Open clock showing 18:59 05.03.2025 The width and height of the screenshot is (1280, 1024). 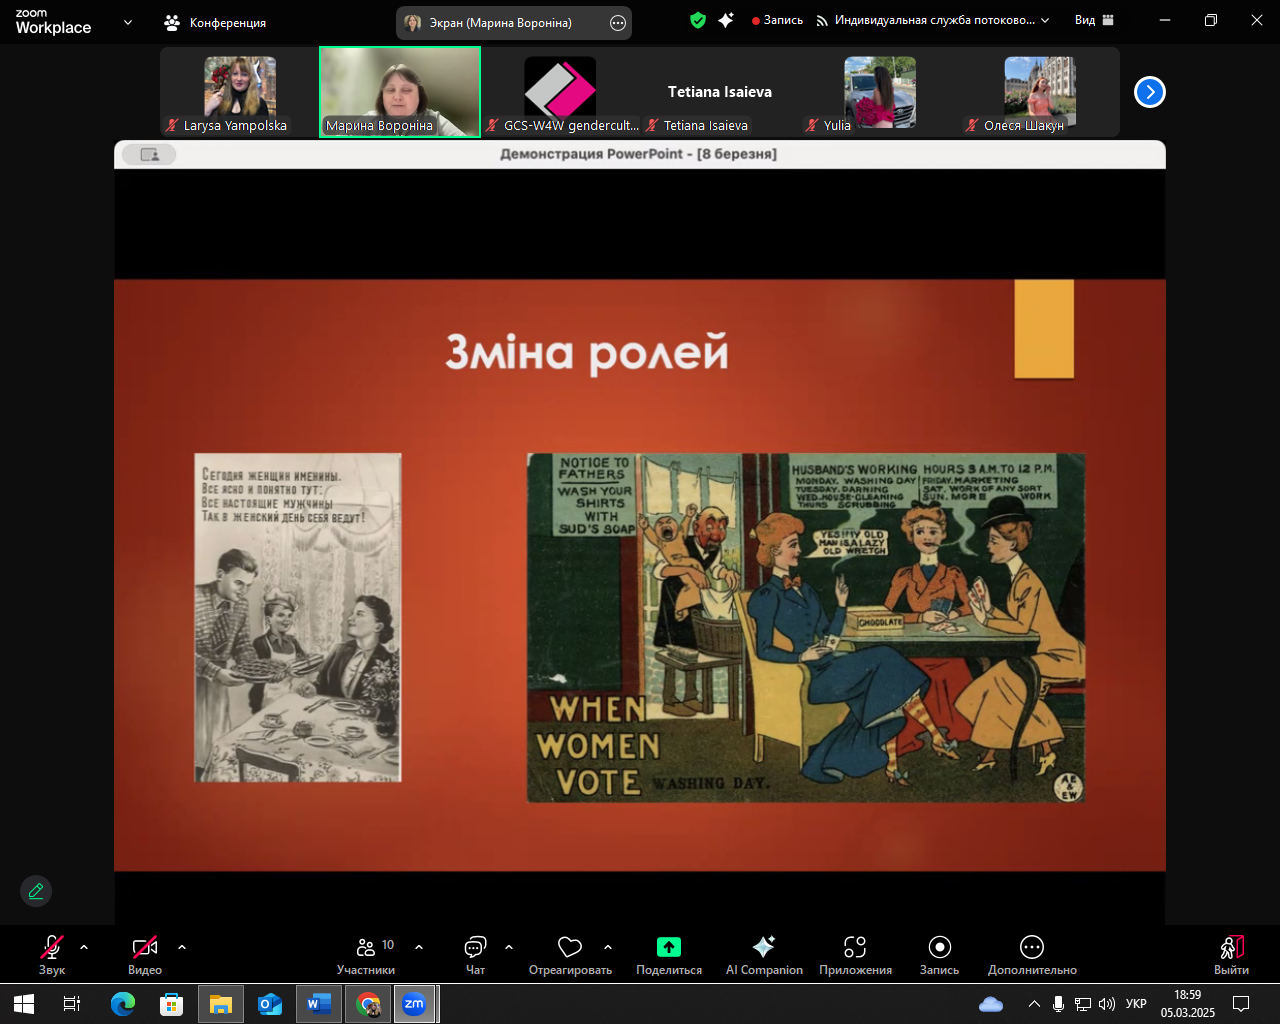1188,1004
